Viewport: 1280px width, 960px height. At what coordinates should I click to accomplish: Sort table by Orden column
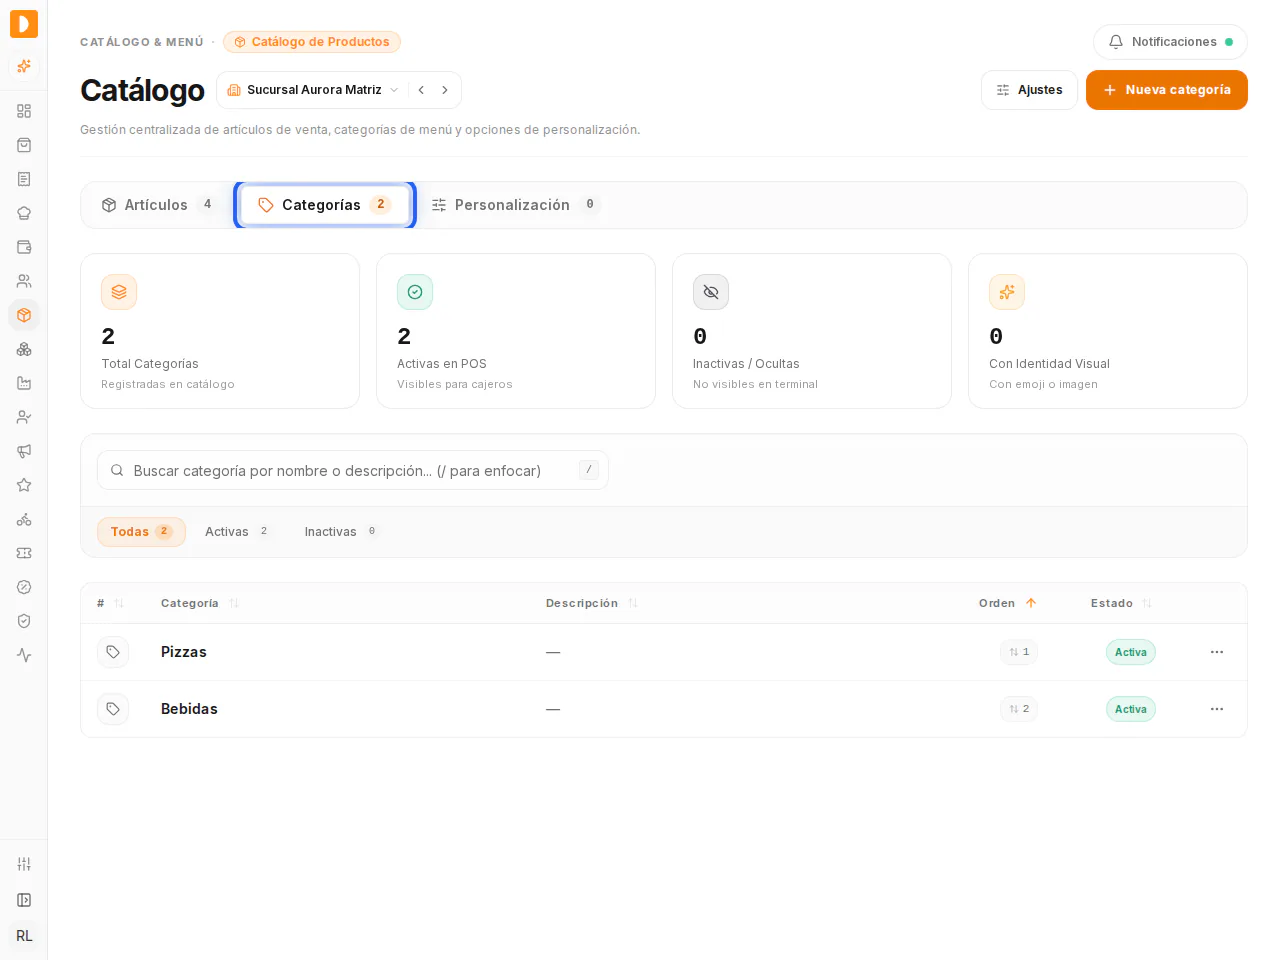click(x=1007, y=603)
